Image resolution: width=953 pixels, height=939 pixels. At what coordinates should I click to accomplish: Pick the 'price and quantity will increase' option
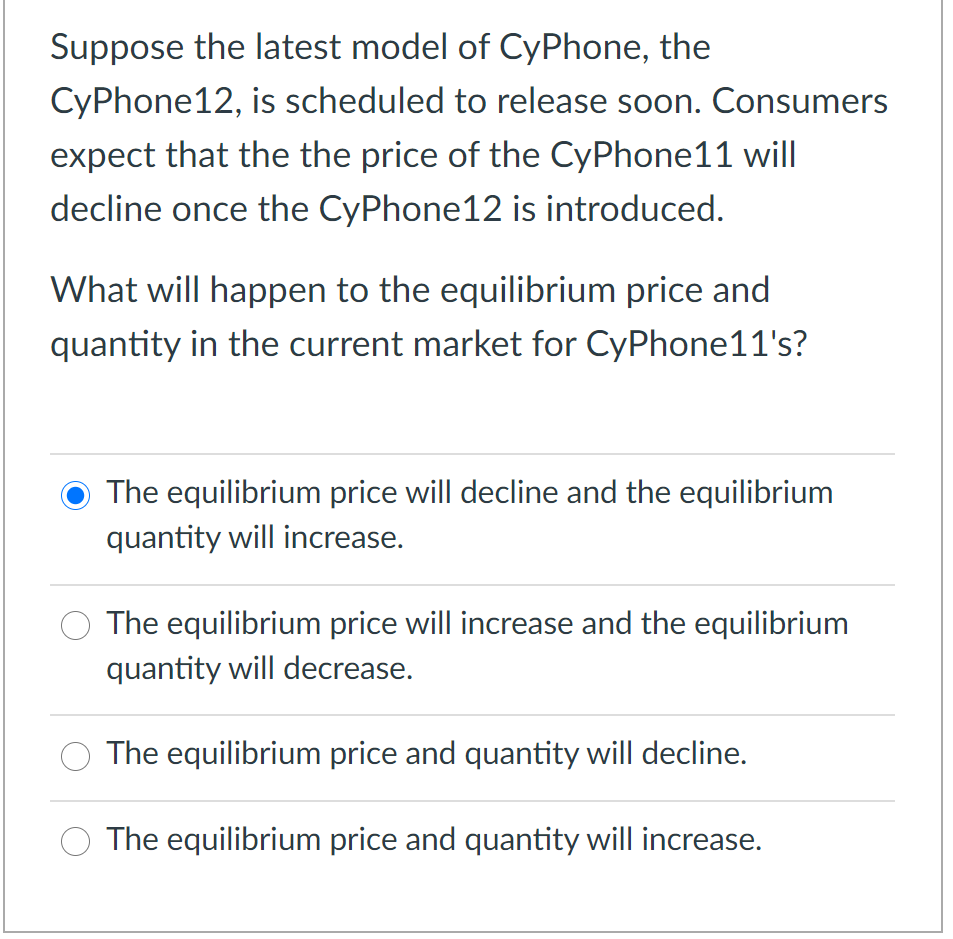(75, 842)
